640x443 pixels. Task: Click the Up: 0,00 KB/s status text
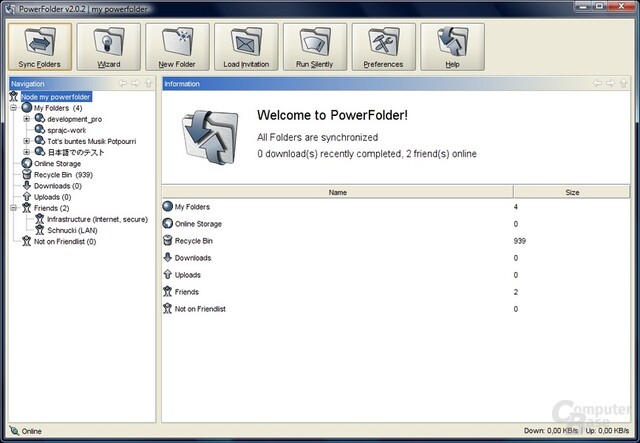point(607,431)
